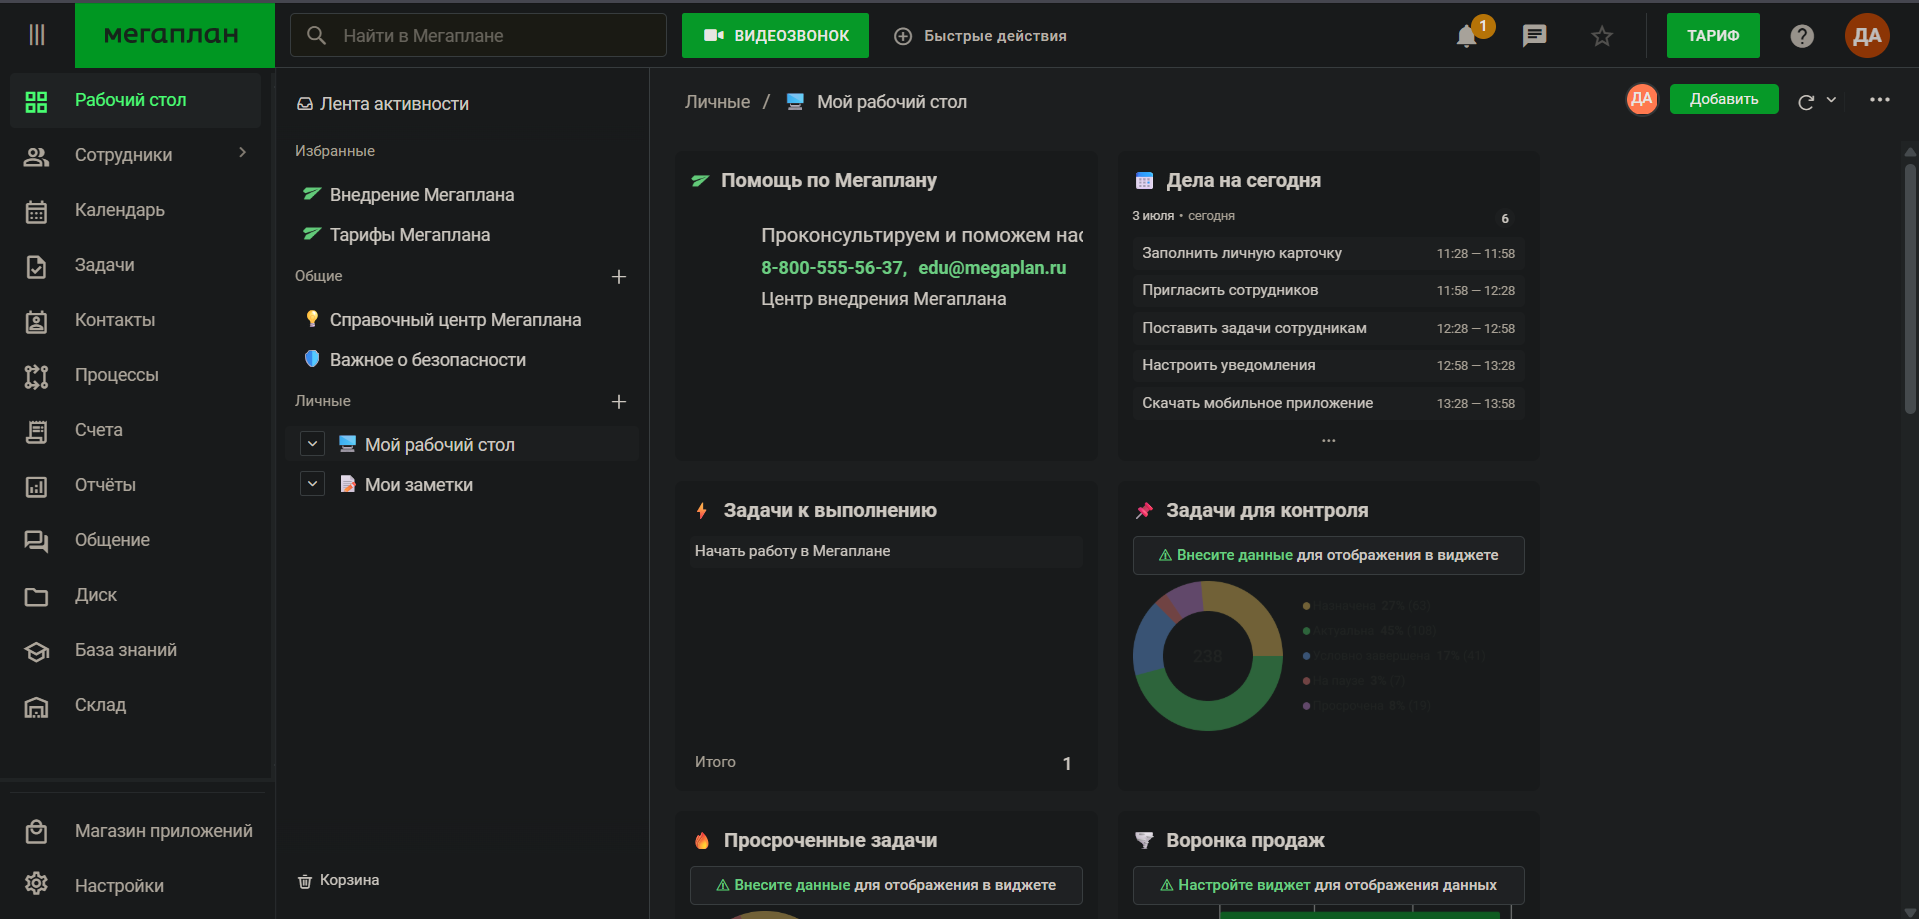Click the green Добавить button
The height and width of the screenshot is (919, 1919).
click(x=1724, y=99)
